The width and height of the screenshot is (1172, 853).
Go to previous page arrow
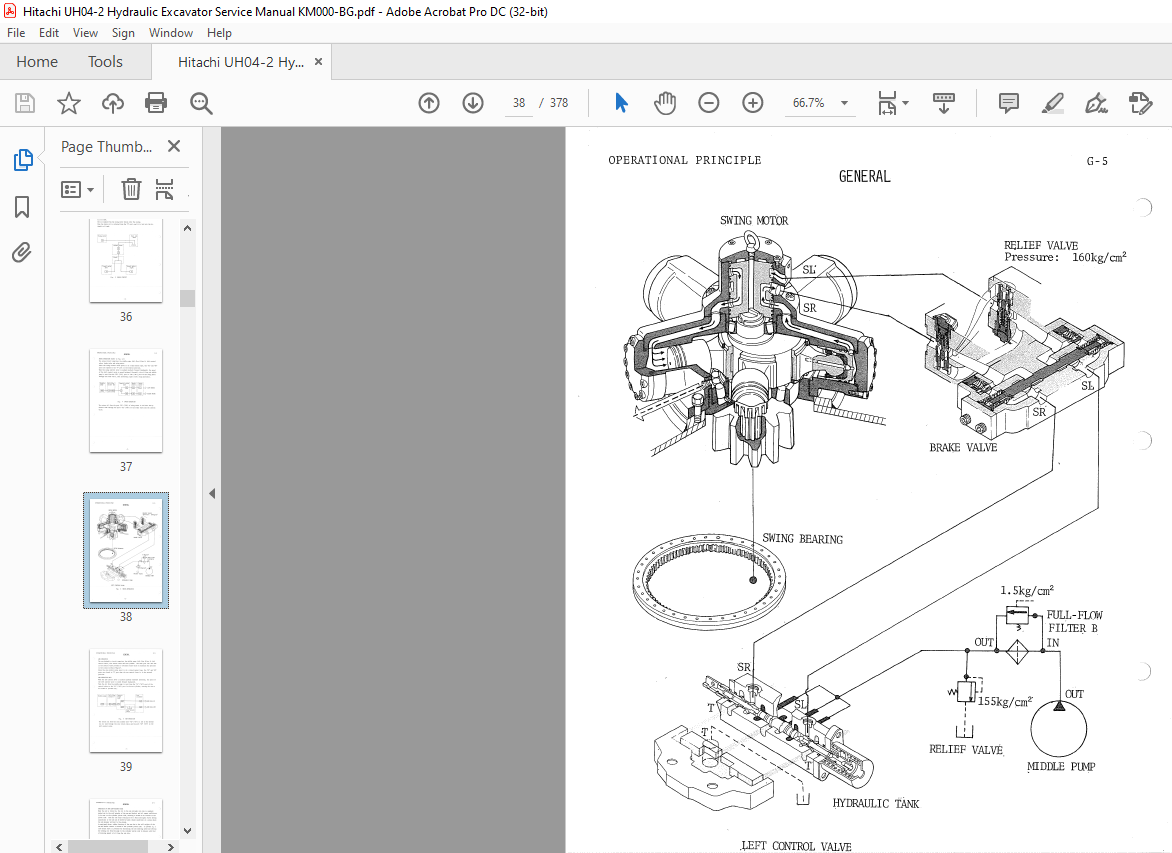click(429, 103)
